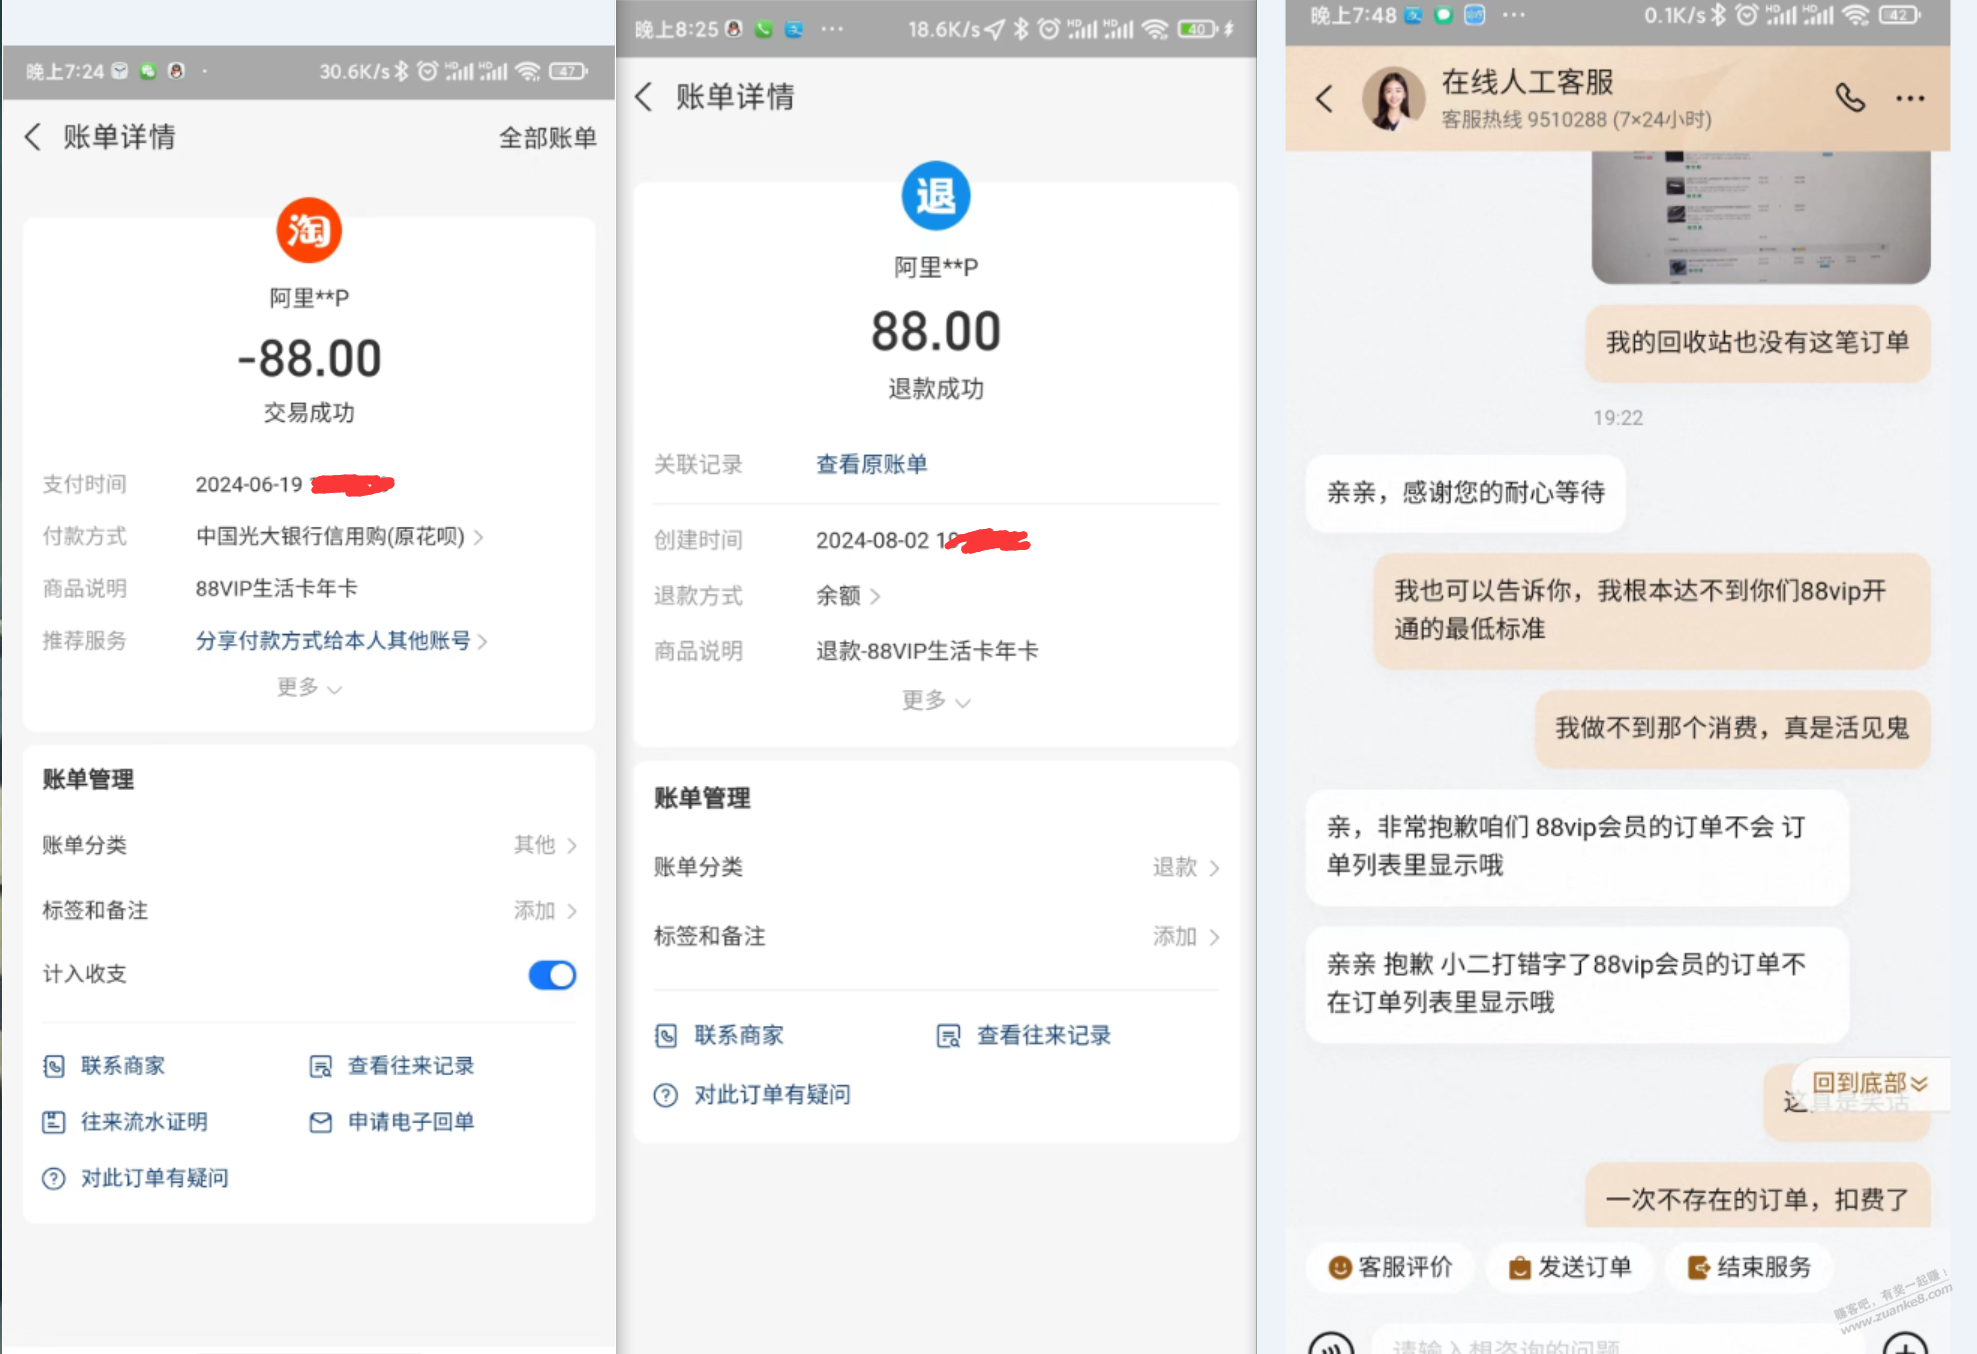Tap 88VIP生活卡年卡 product description
The width and height of the screenshot is (1977, 1354).
276,588
